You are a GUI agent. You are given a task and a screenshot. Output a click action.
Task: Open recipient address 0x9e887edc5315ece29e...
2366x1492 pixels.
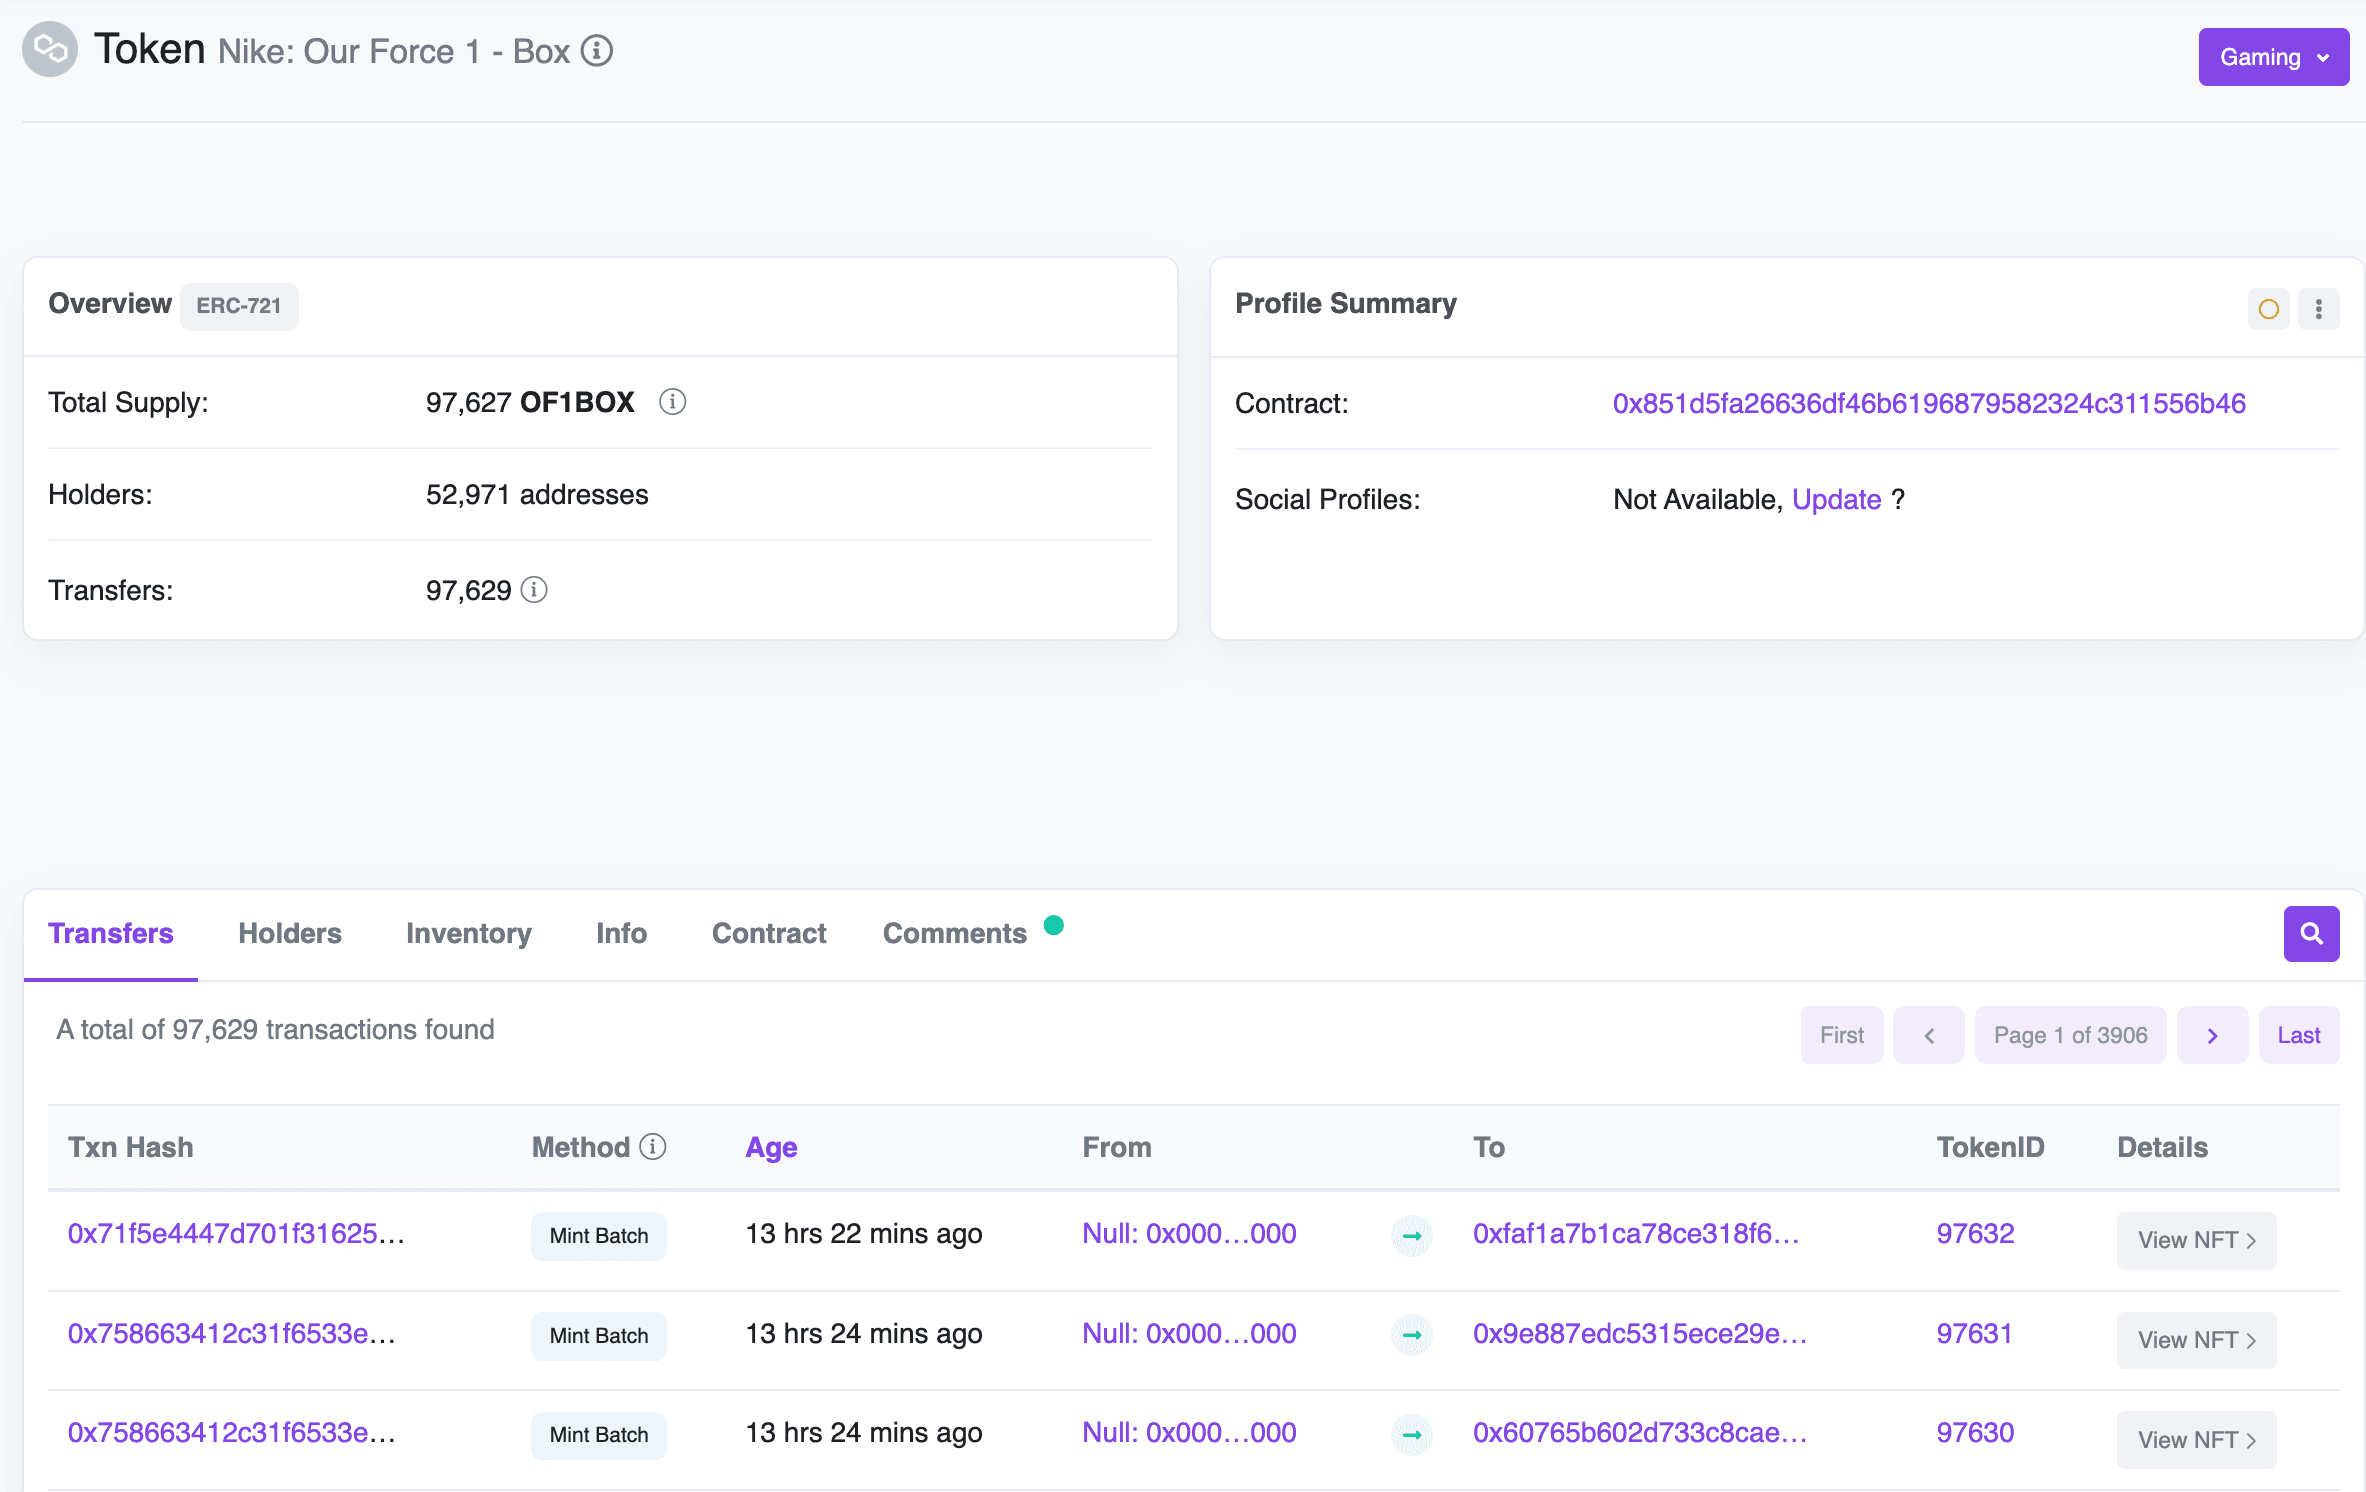1640,1333
